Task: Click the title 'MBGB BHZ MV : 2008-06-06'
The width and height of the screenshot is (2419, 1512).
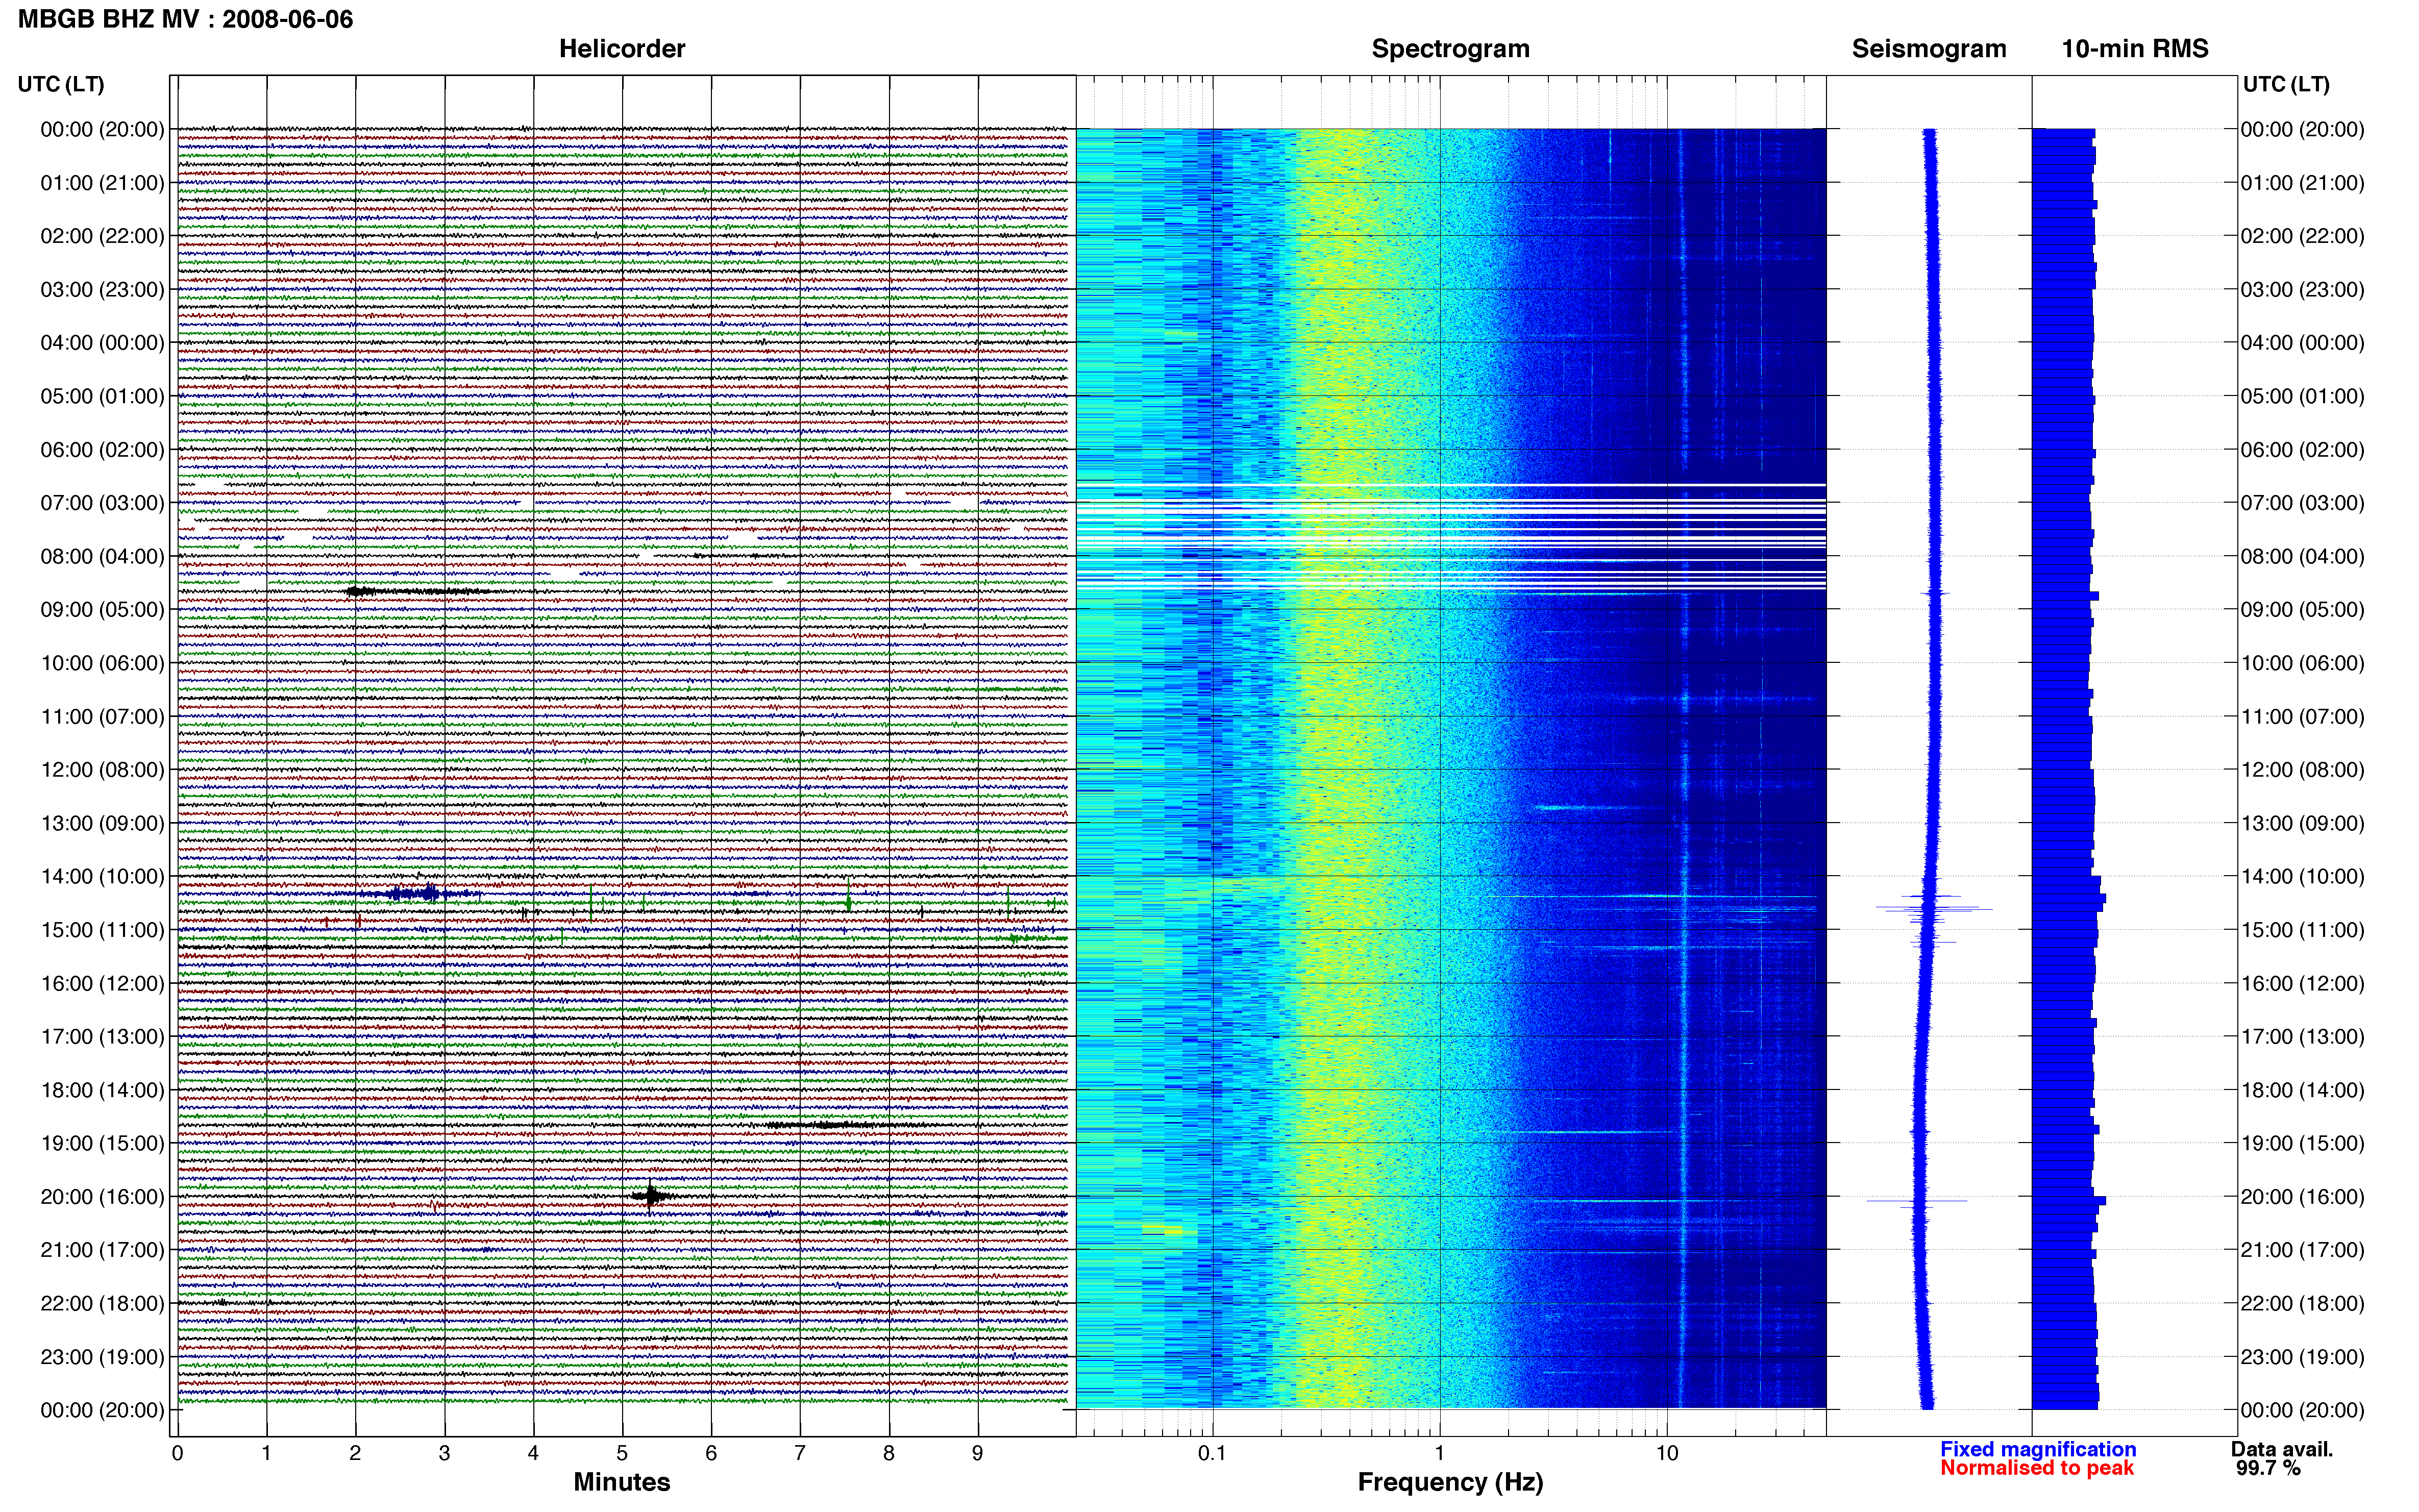Action: tap(185, 19)
